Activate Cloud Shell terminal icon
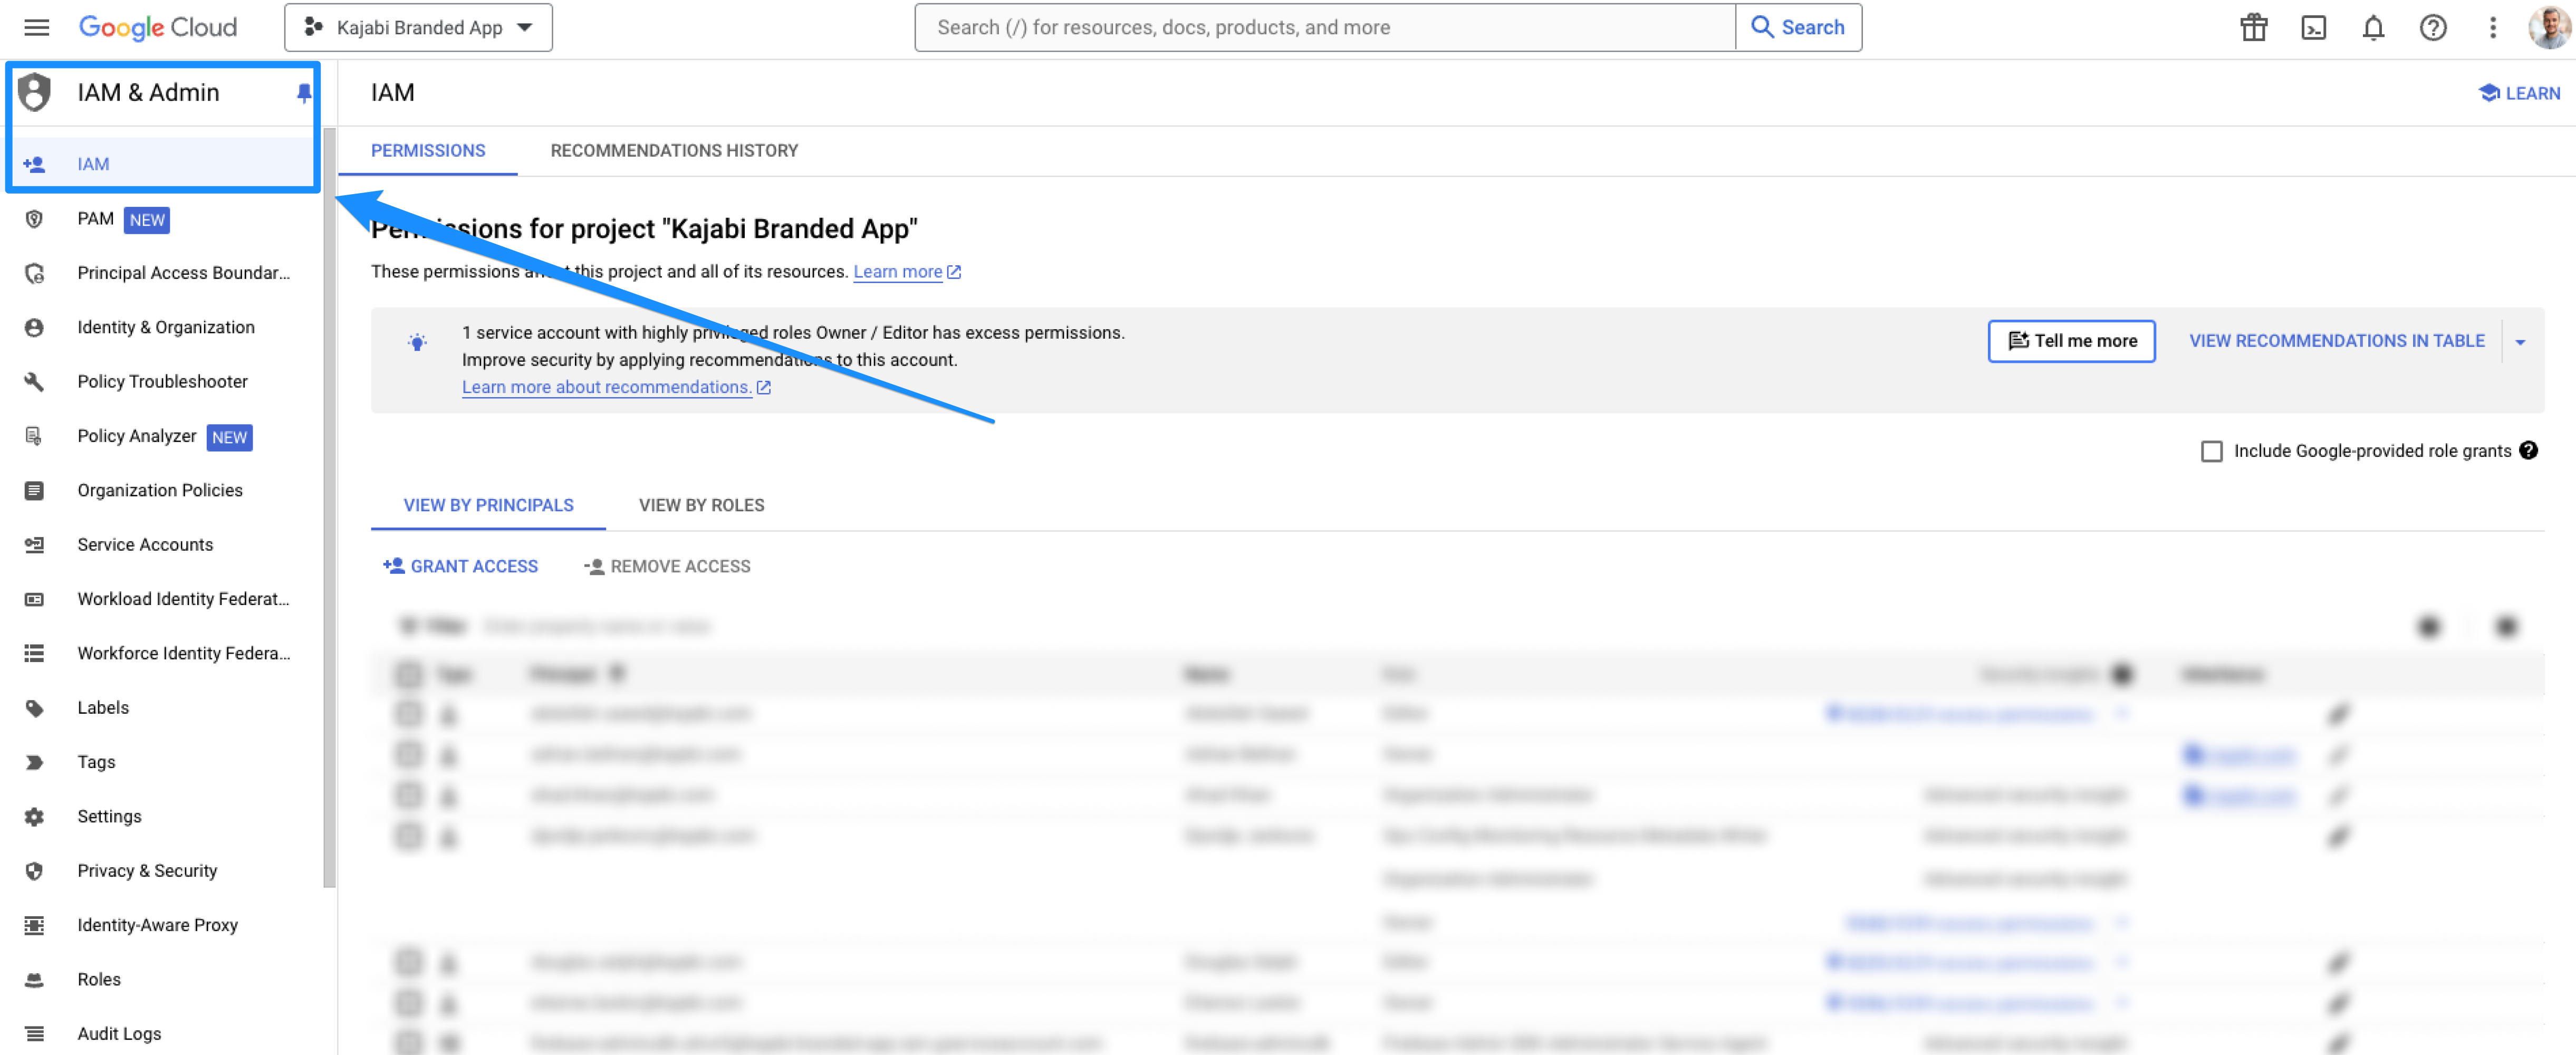The height and width of the screenshot is (1055, 2576). point(2313,27)
